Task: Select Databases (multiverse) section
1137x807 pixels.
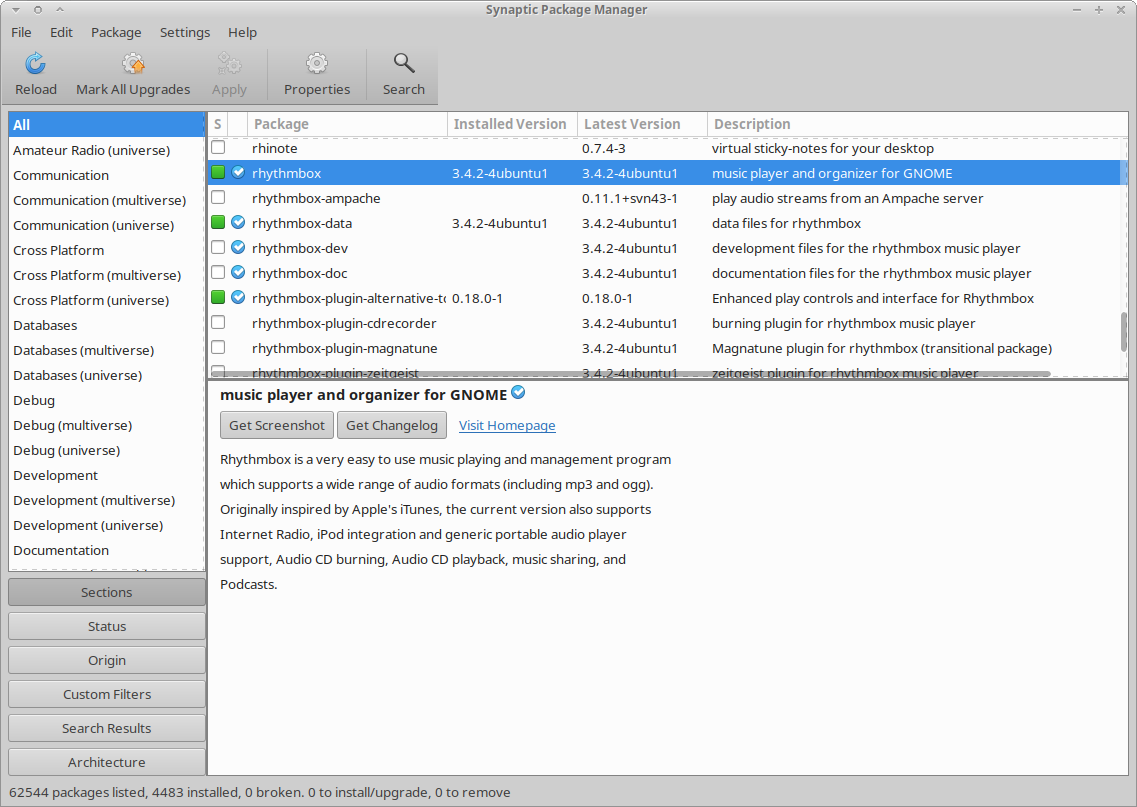Action: (107, 350)
